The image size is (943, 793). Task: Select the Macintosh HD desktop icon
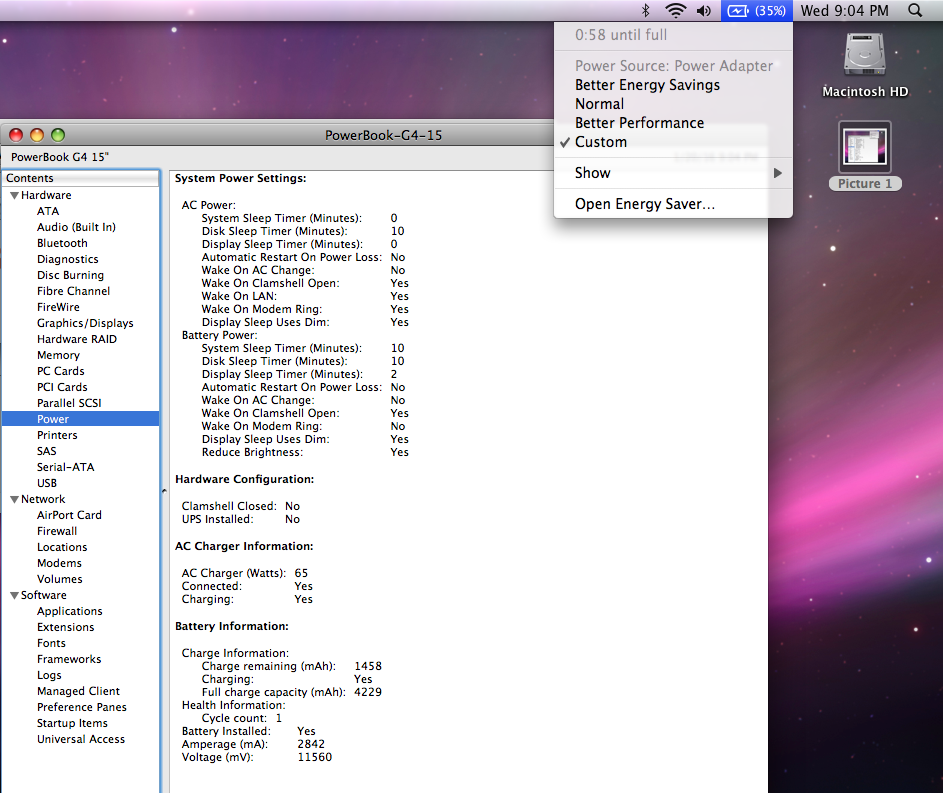[x=865, y=66]
